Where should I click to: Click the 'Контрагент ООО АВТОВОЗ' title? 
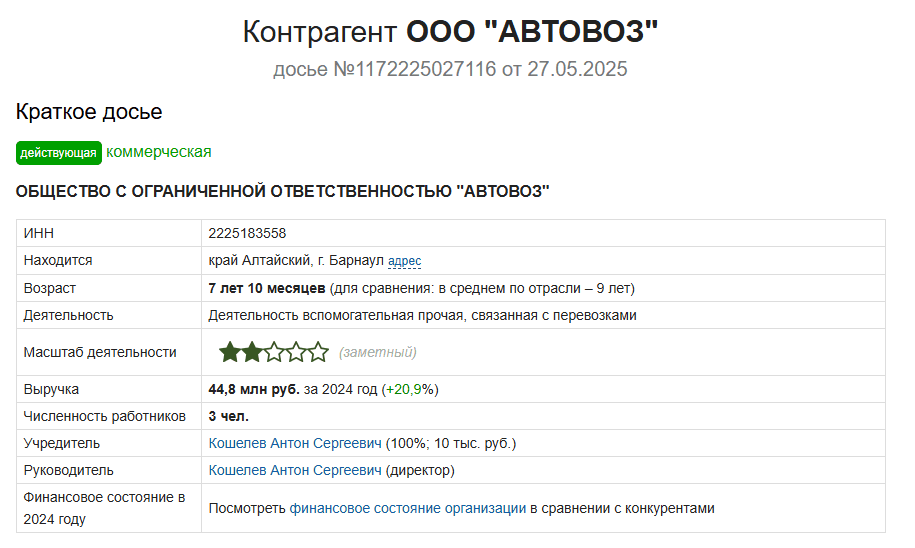pyautogui.click(x=450, y=32)
